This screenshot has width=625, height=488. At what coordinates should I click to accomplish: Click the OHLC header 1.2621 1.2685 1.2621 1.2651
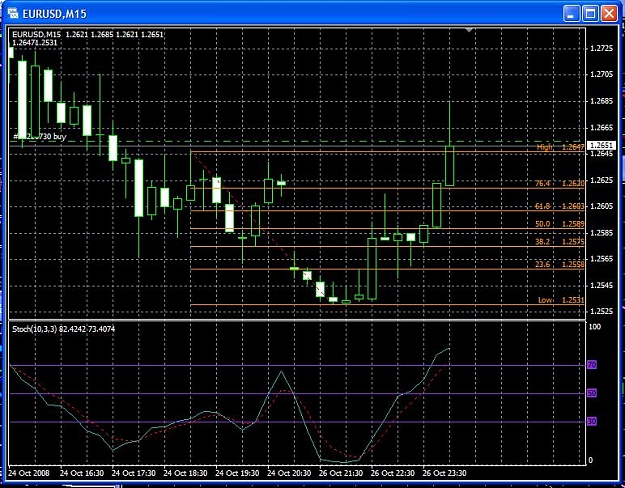click(115, 34)
